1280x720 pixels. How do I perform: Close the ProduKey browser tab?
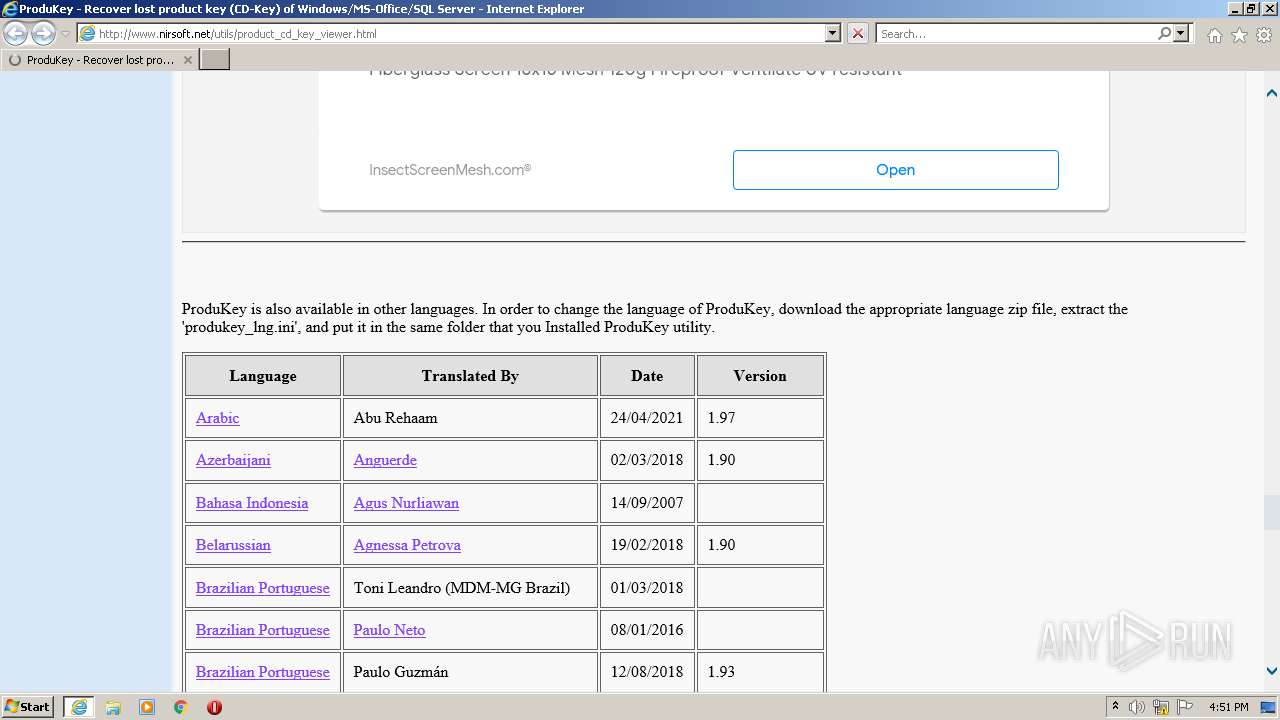(x=187, y=60)
